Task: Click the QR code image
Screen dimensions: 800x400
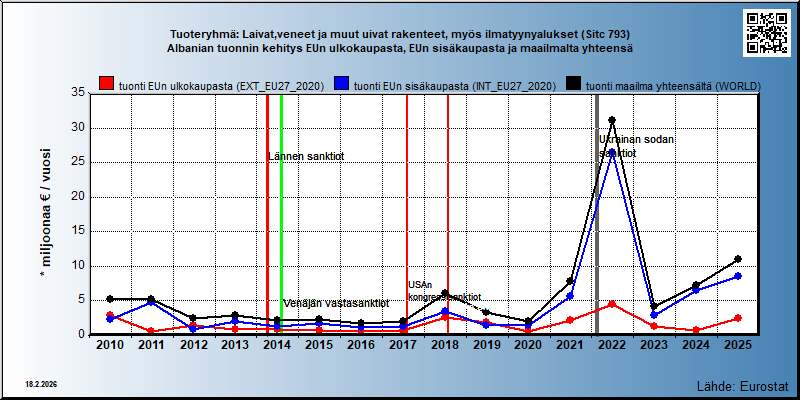Action: tap(766, 33)
